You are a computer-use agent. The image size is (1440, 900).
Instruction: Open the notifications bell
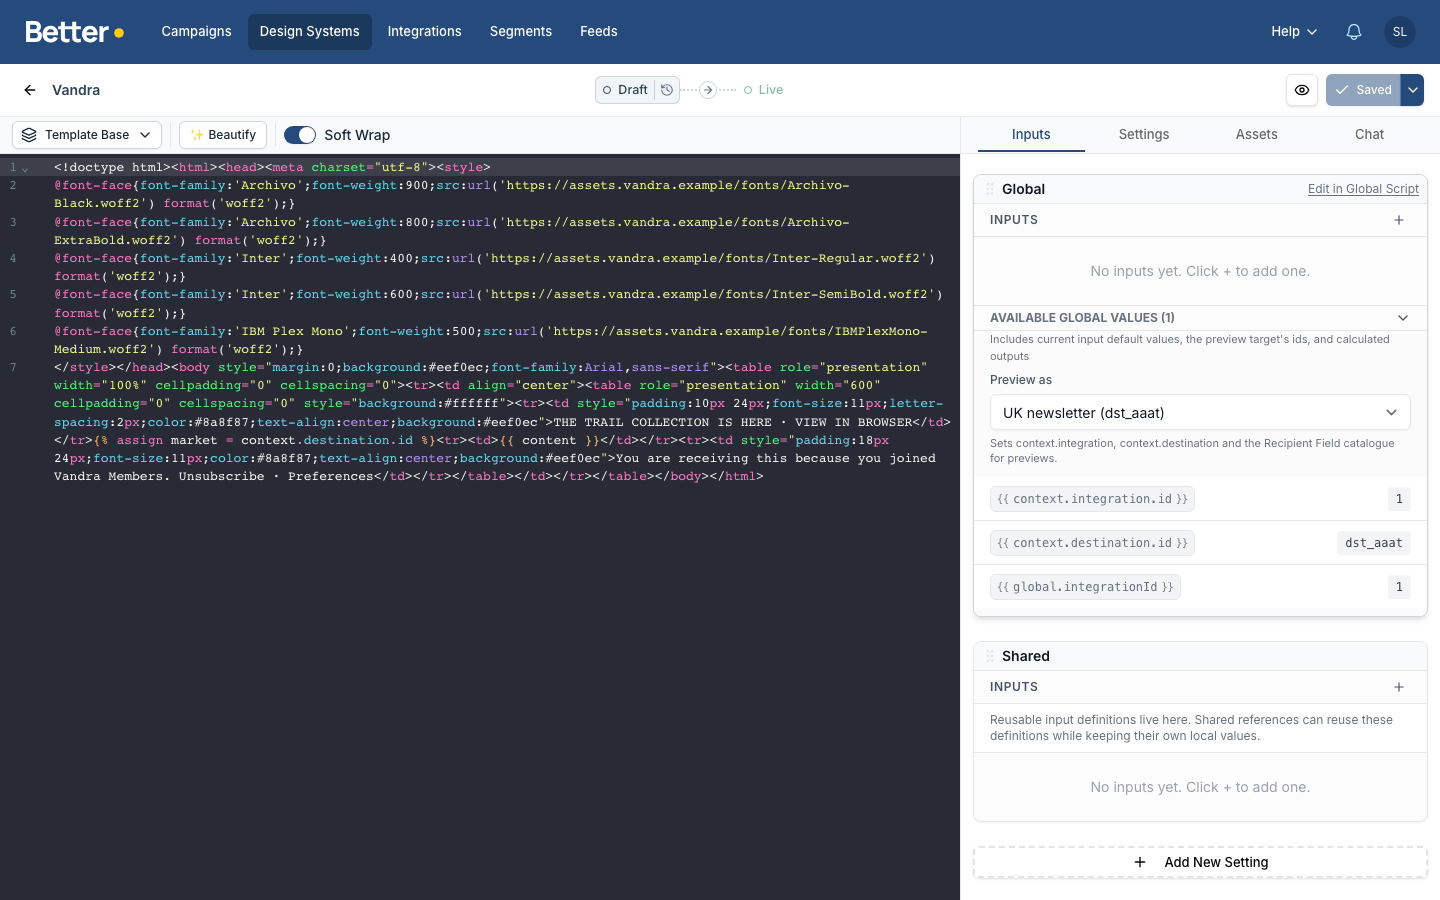pos(1354,32)
